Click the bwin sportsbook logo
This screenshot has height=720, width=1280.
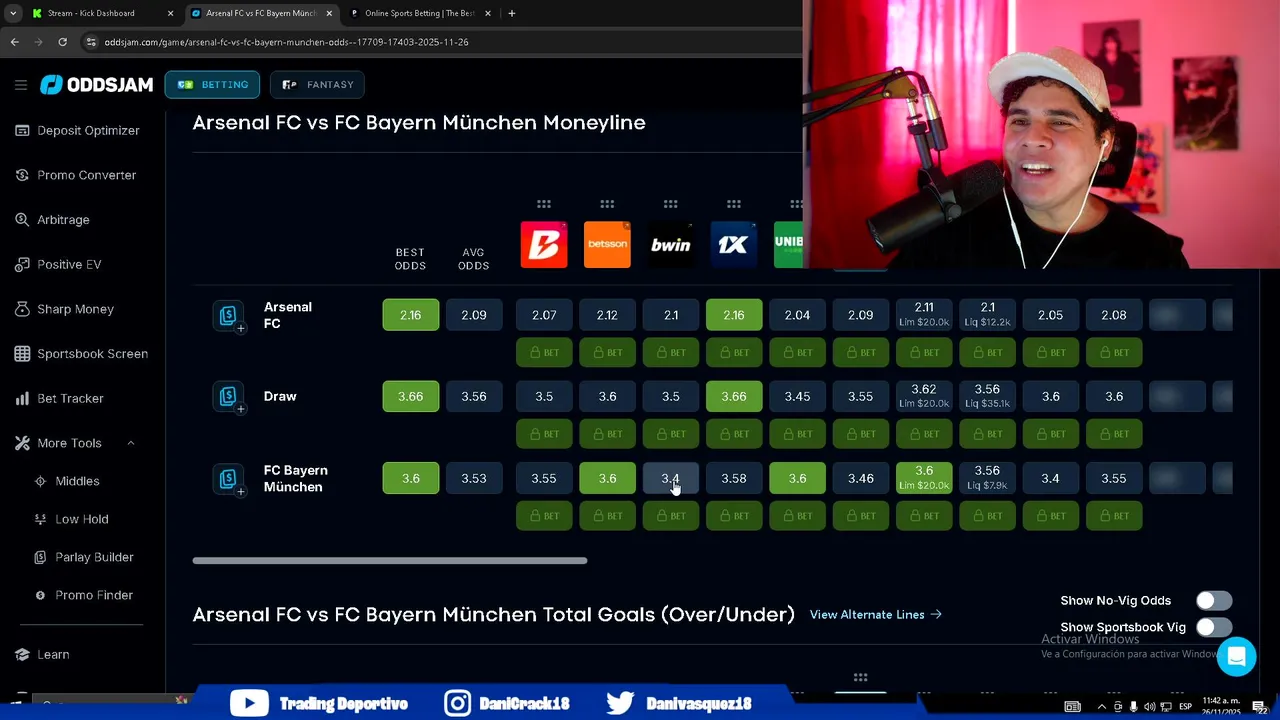click(671, 245)
